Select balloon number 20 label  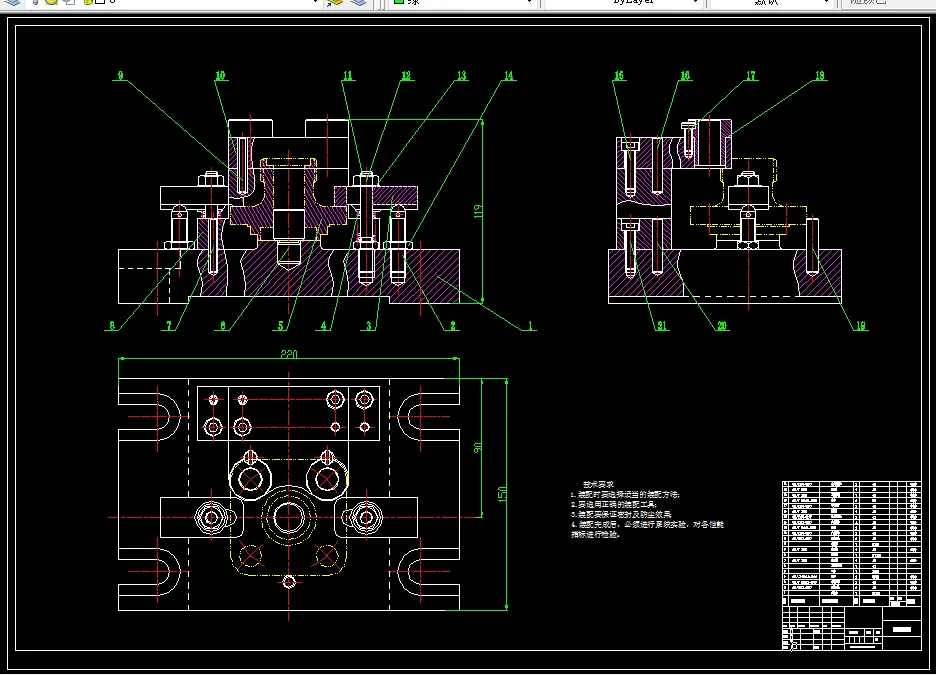[x=722, y=326]
